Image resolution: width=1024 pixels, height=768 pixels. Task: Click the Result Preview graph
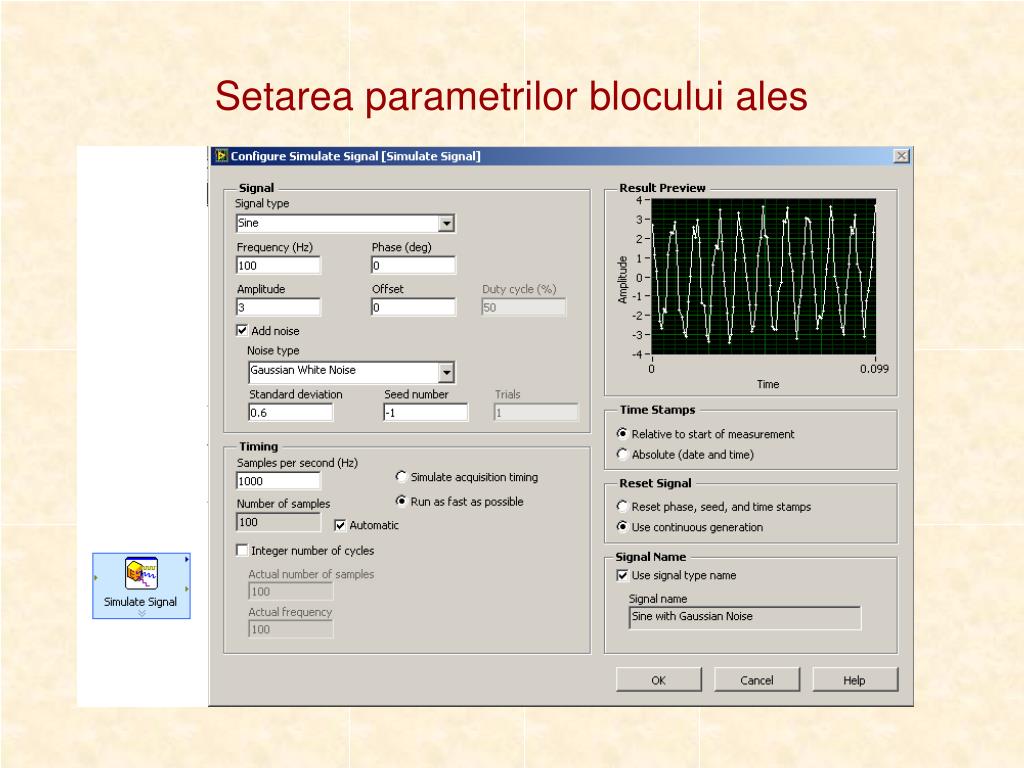(763, 277)
